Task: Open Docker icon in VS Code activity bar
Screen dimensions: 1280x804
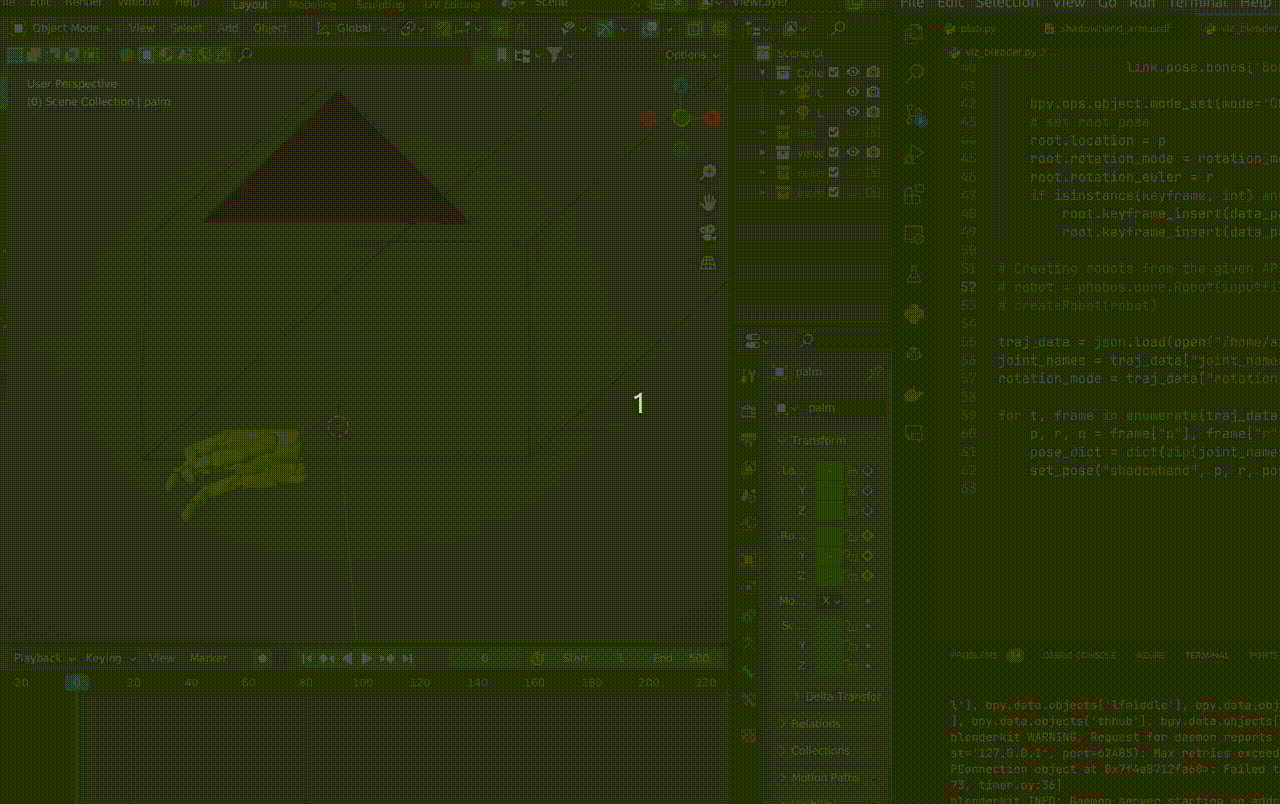Action: (913, 394)
